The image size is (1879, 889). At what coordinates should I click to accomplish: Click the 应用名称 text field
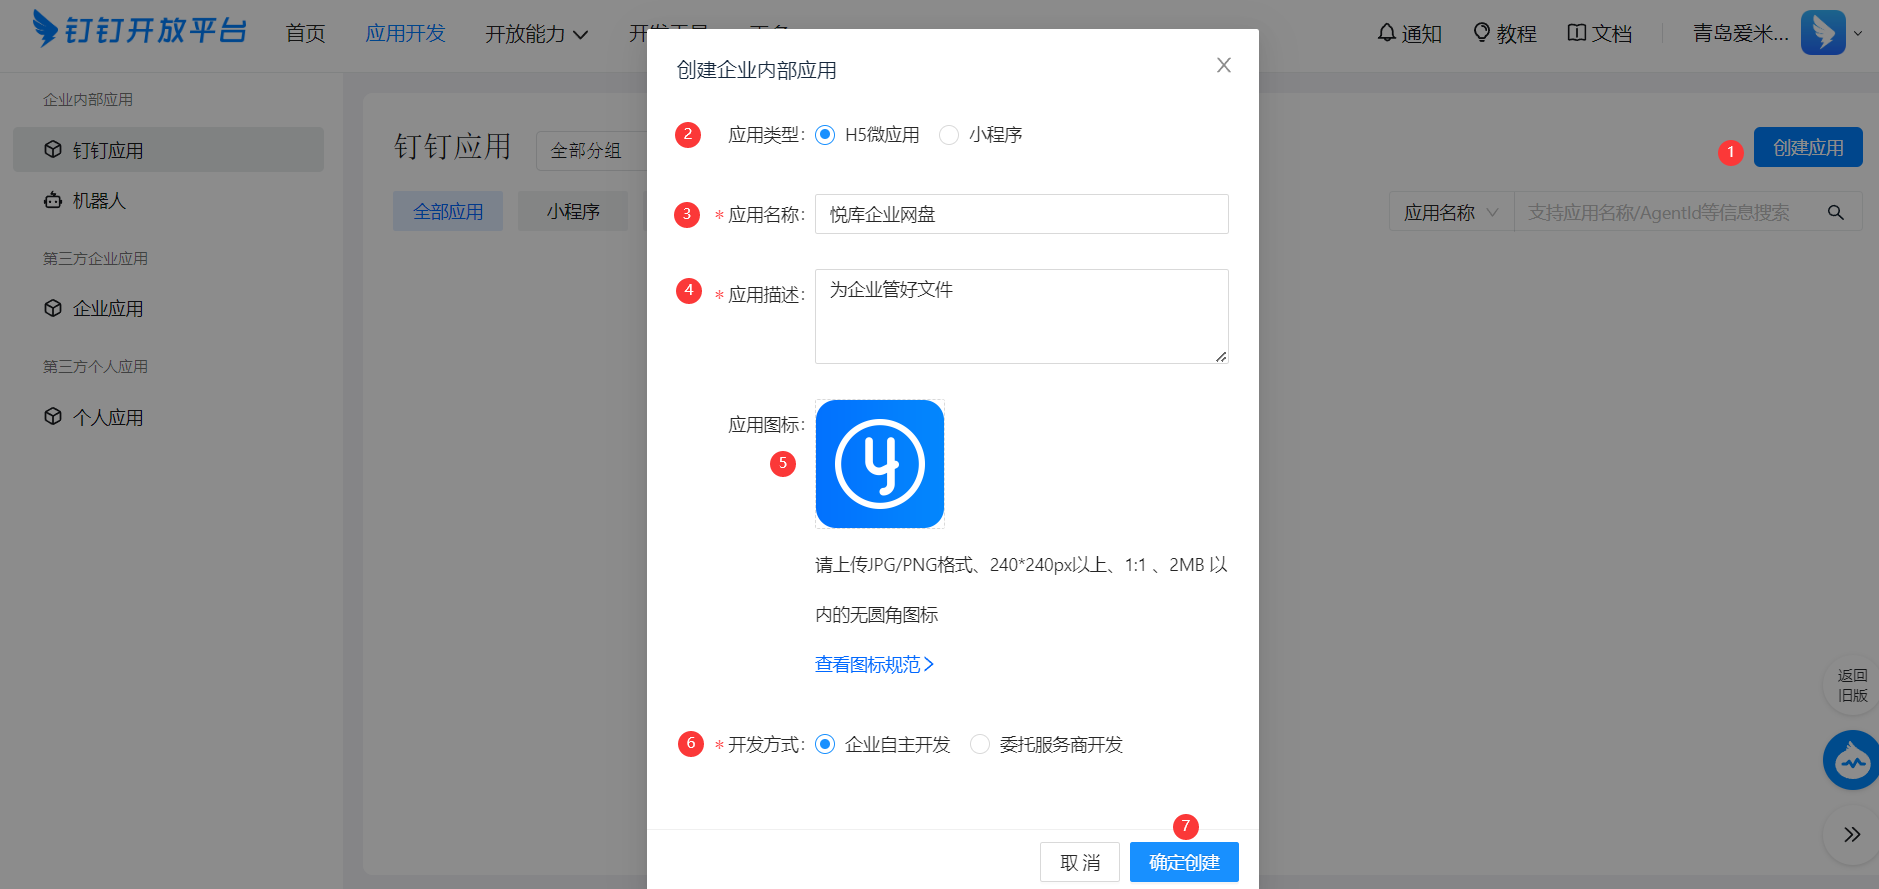point(1021,214)
